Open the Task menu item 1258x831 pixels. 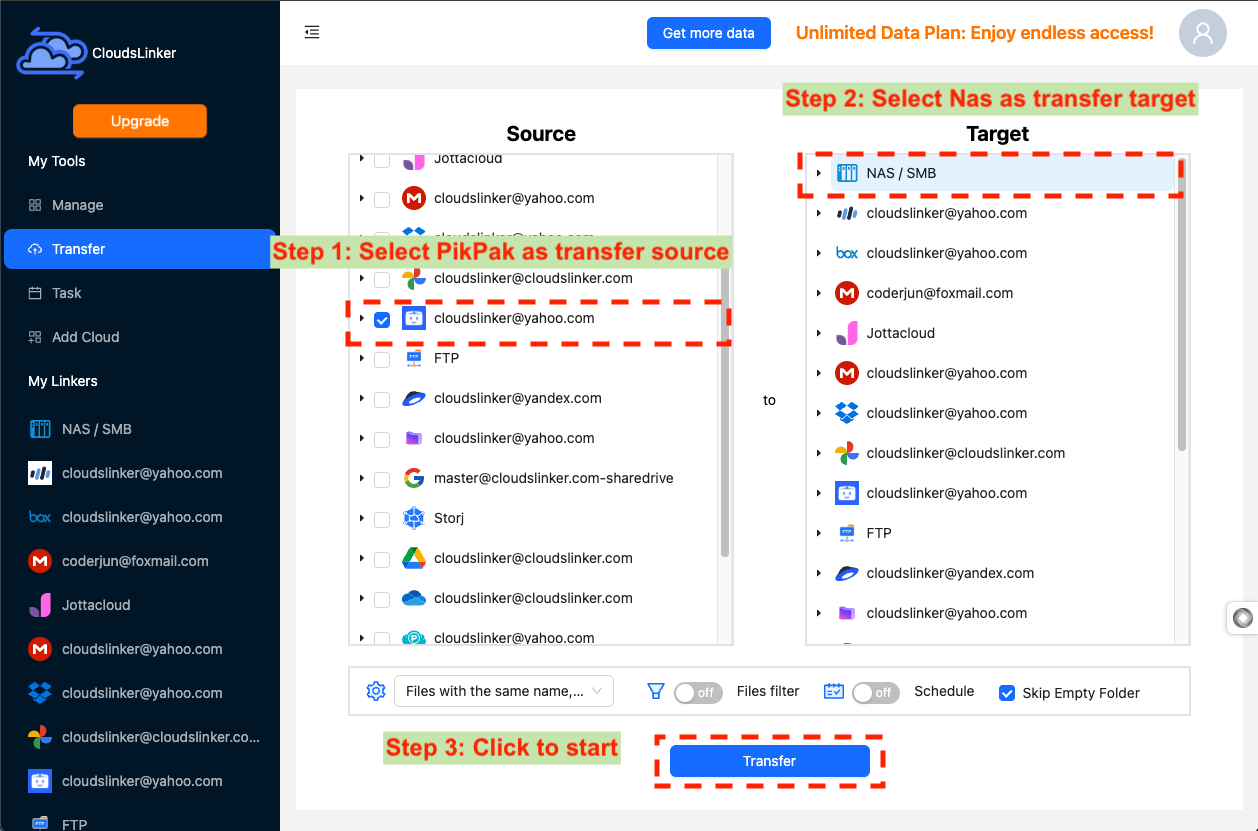[140, 293]
